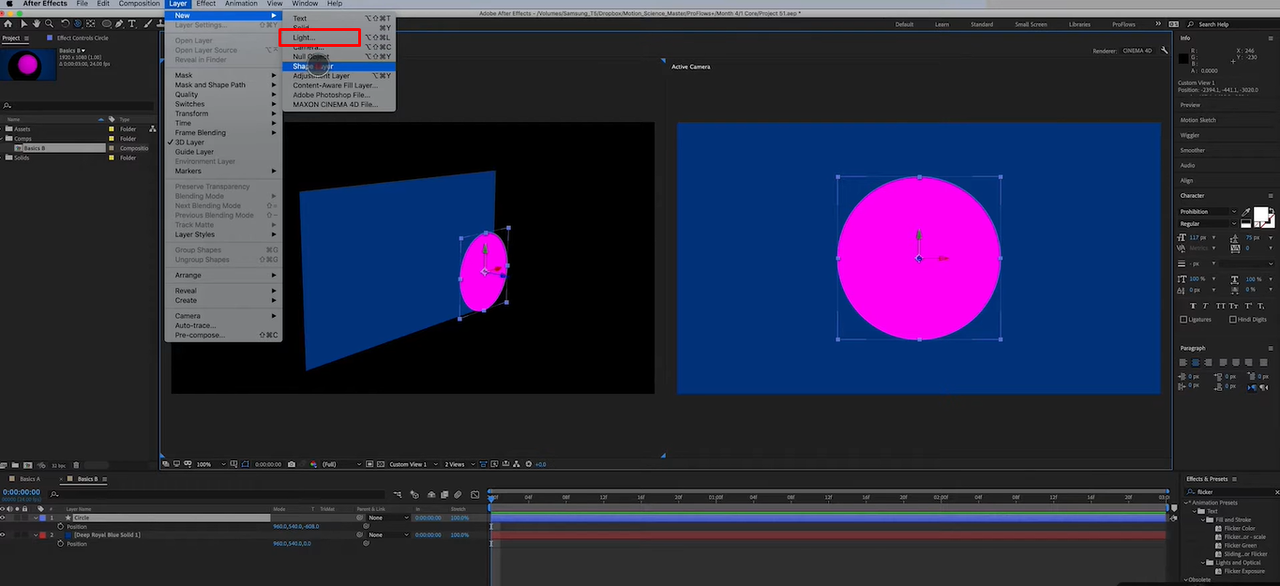Open parent None dropdown for Circle layer
Image resolution: width=1280 pixels, height=586 pixels.
(x=389, y=518)
